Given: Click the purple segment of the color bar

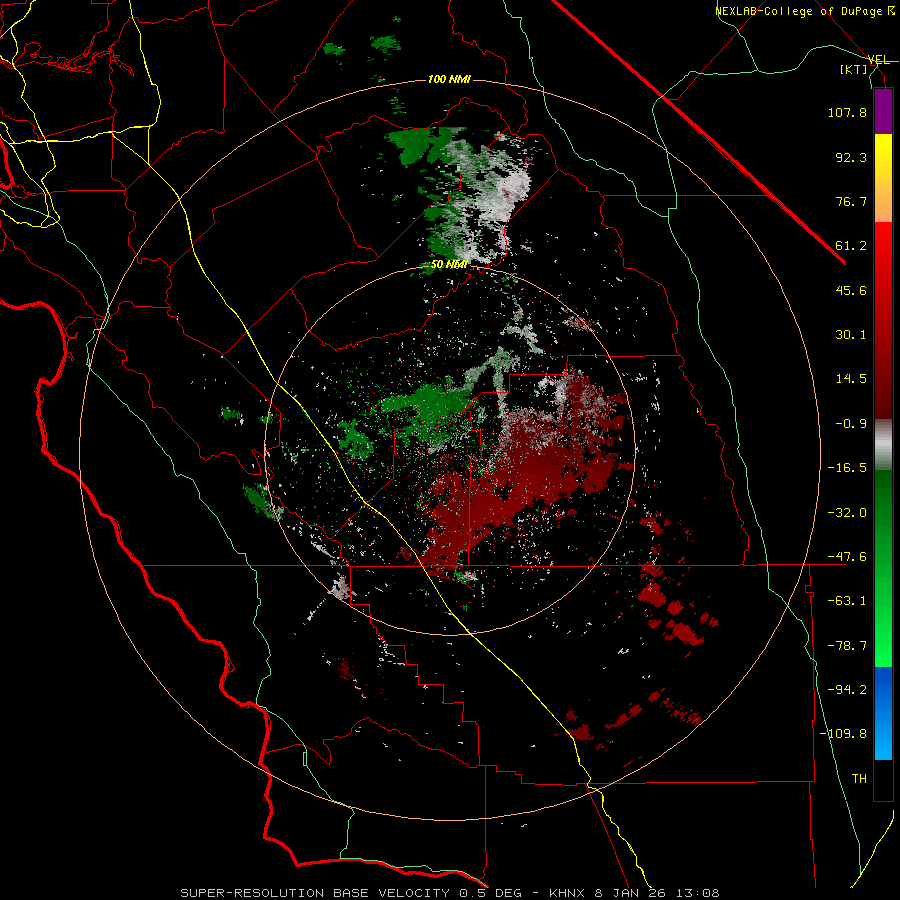Looking at the screenshot, I should click(883, 111).
